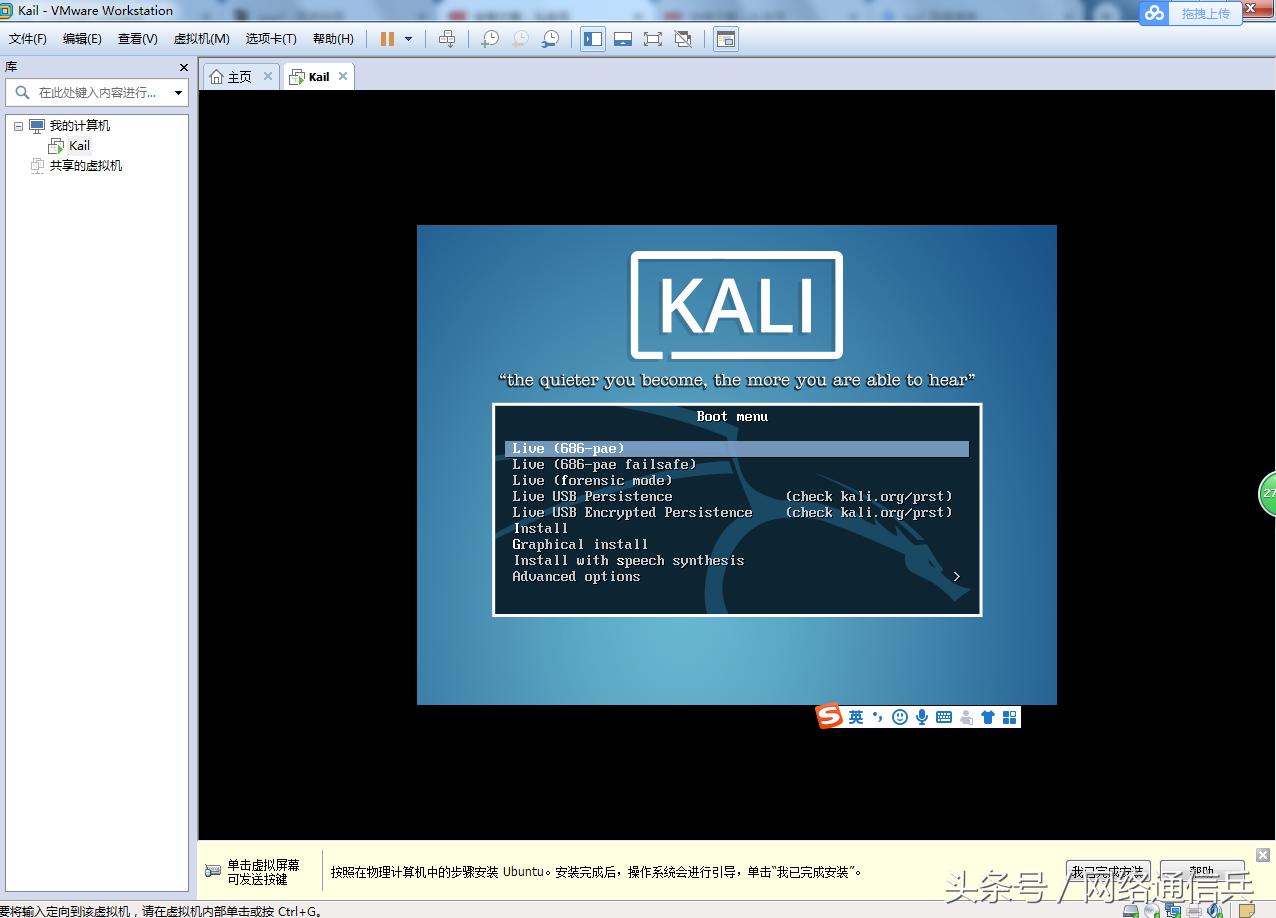The height and width of the screenshot is (918, 1276).
Task: Click the 帮助 button
Action: tap(1202, 870)
